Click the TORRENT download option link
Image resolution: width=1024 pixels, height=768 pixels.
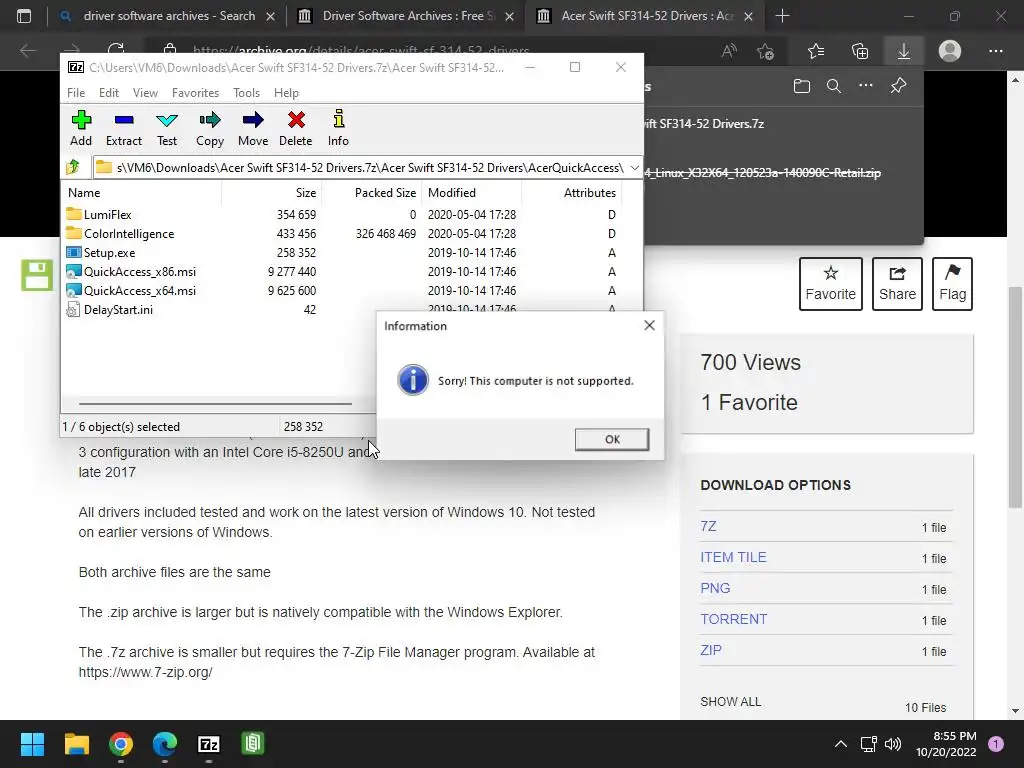[733, 619]
